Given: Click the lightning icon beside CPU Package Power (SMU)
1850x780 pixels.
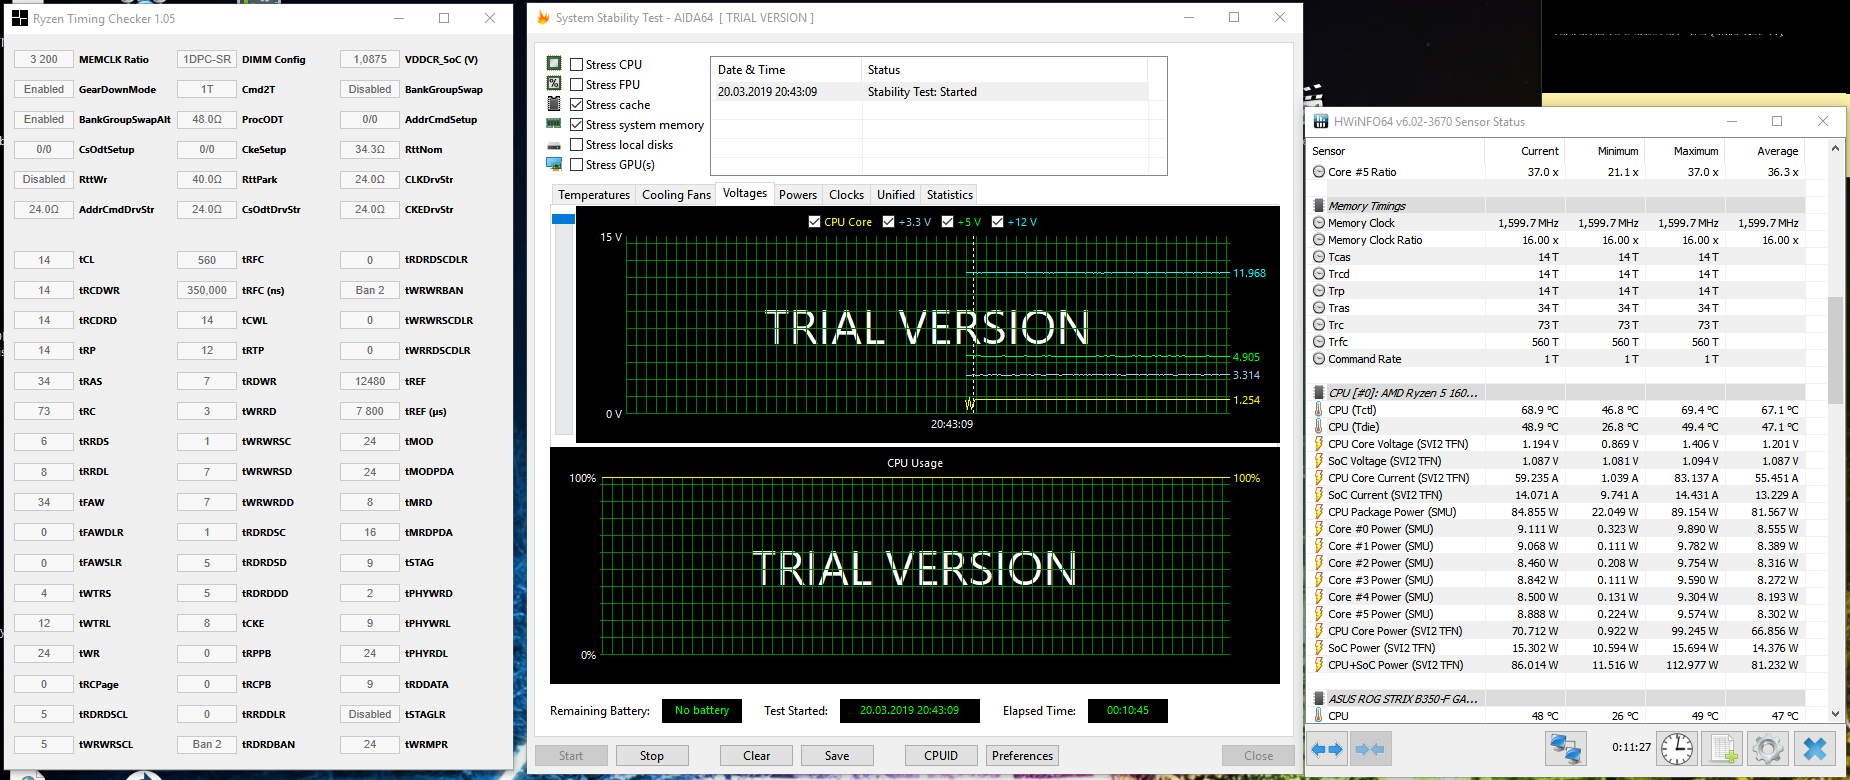Looking at the screenshot, I should tap(1319, 512).
